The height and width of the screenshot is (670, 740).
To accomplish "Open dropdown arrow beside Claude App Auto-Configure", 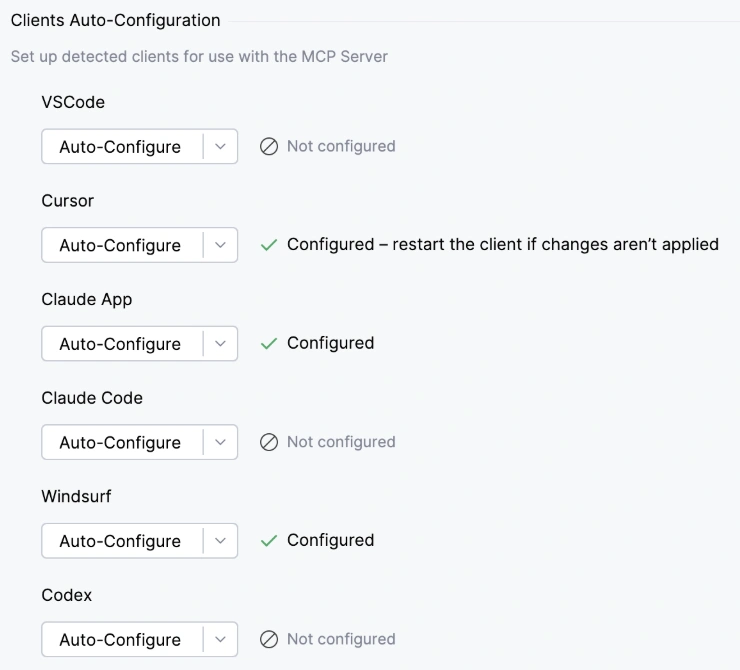I will [221, 344].
